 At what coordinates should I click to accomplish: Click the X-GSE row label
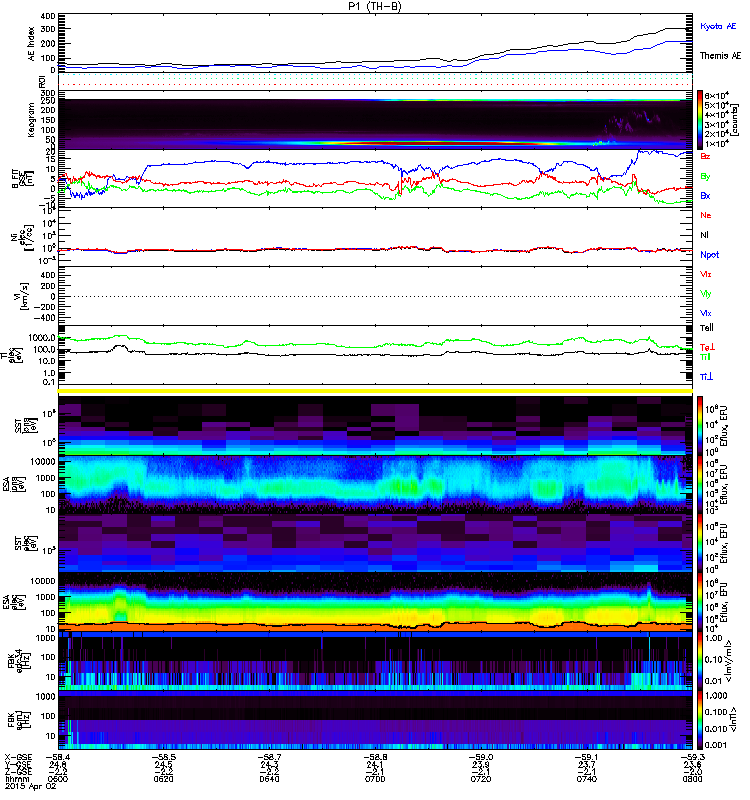18,758
